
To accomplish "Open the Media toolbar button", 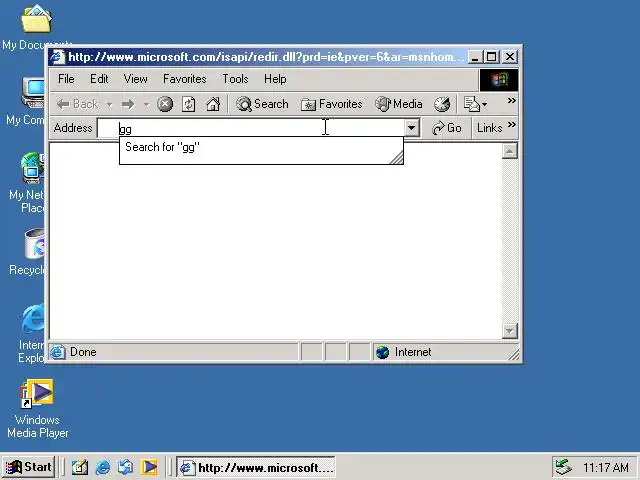I will pyautogui.click(x=398, y=104).
